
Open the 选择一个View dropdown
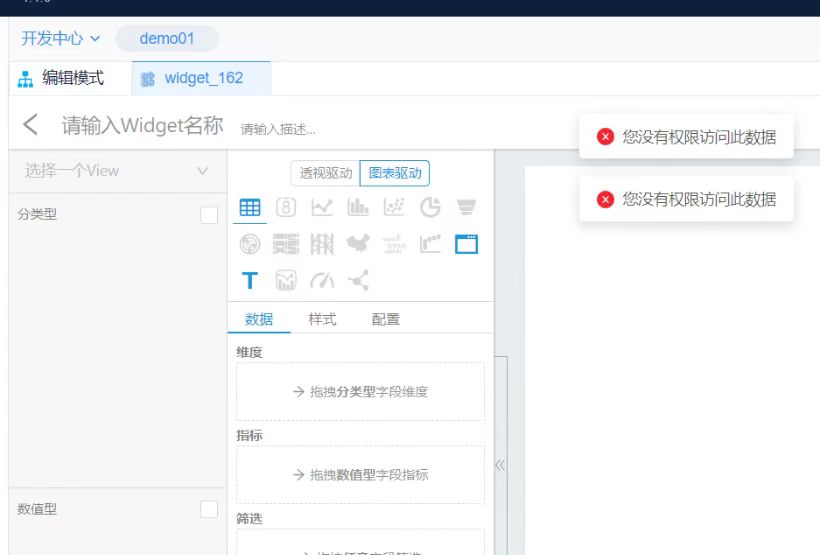point(115,171)
